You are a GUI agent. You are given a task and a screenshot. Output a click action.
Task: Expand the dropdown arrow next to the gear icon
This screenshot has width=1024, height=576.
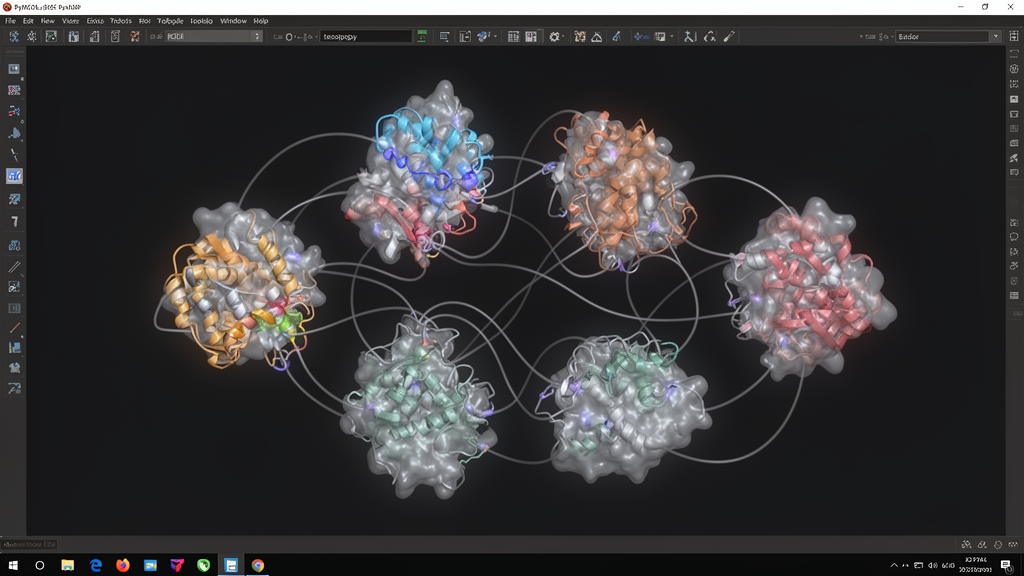point(563,37)
